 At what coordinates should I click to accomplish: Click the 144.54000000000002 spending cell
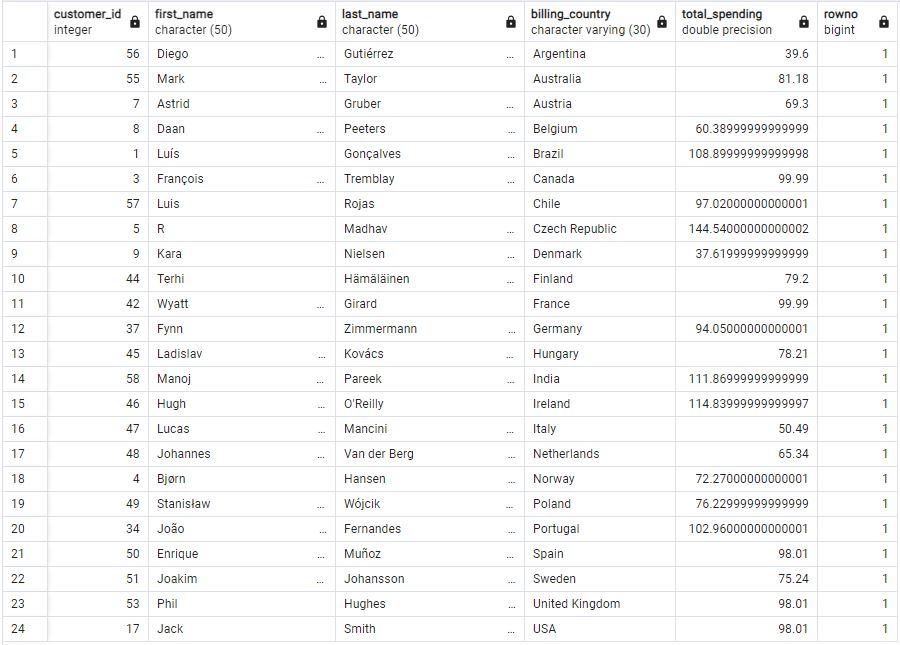[x=746, y=229]
